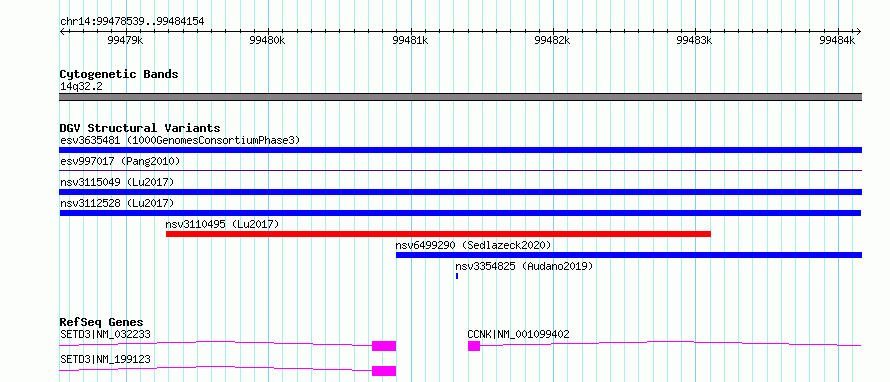
Task: Open the DGV Structural Variants track title
Action: (140, 128)
